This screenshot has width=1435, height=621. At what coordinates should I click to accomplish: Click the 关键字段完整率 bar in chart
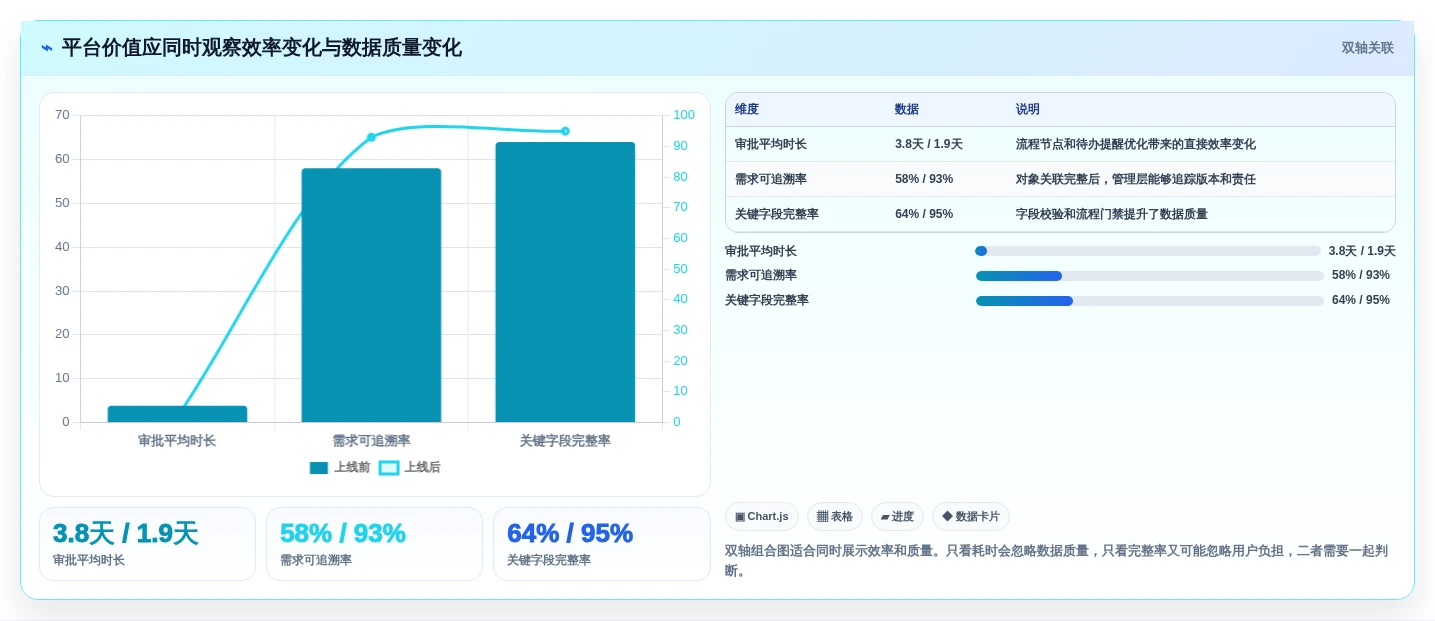(565, 282)
